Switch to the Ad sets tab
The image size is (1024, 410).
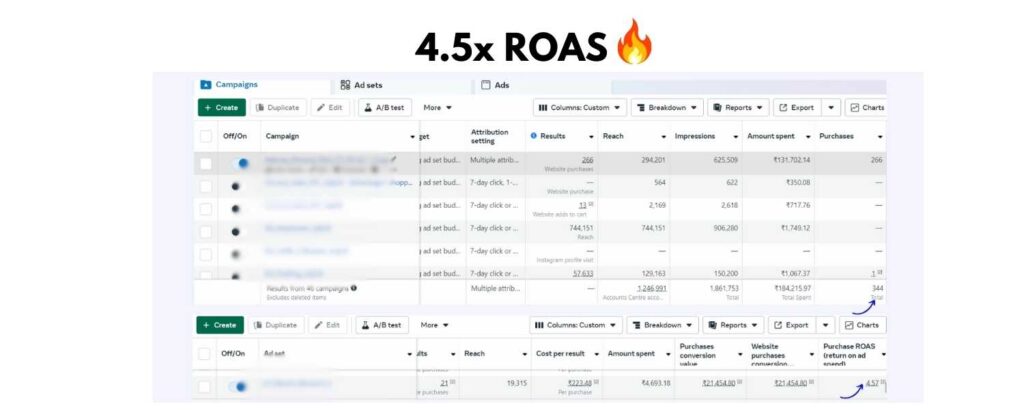(361, 85)
